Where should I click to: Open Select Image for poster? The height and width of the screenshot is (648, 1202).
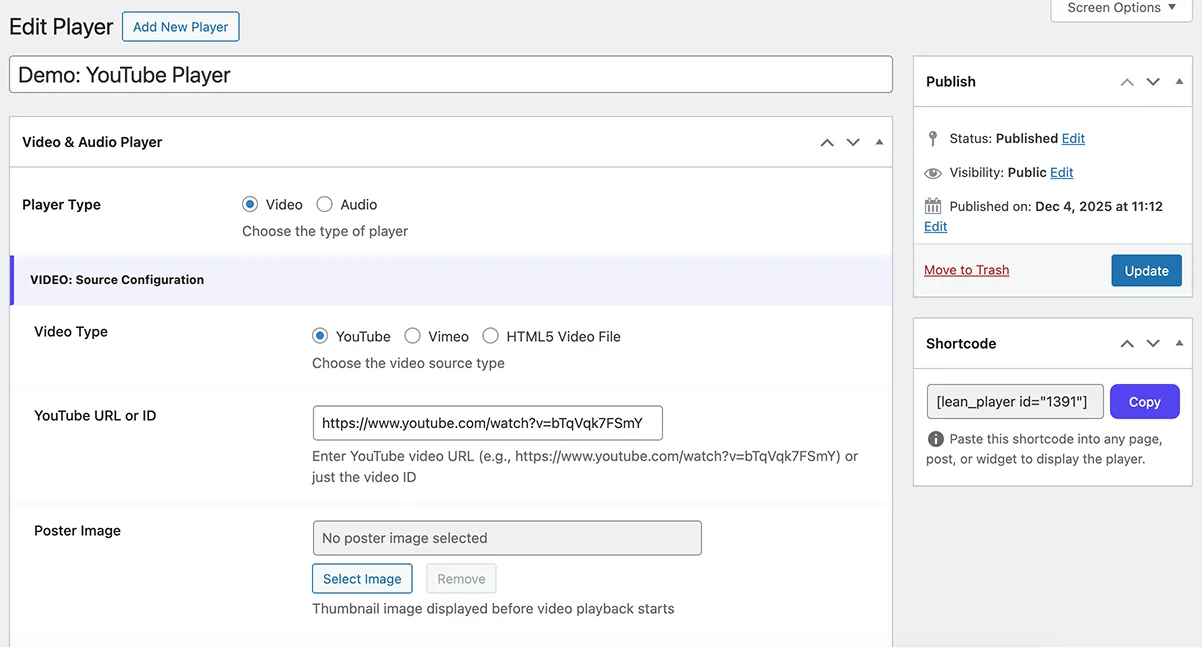coord(362,579)
